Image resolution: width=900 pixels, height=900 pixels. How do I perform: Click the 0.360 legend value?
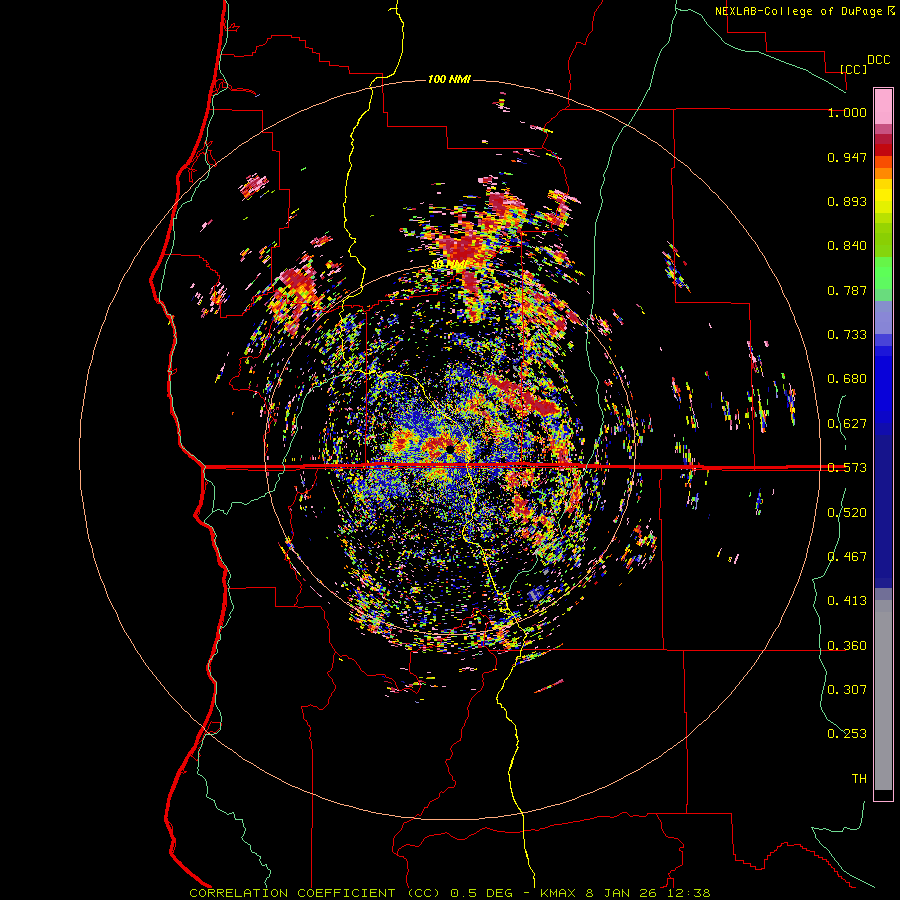pyautogui.click(x=847, y=646)
